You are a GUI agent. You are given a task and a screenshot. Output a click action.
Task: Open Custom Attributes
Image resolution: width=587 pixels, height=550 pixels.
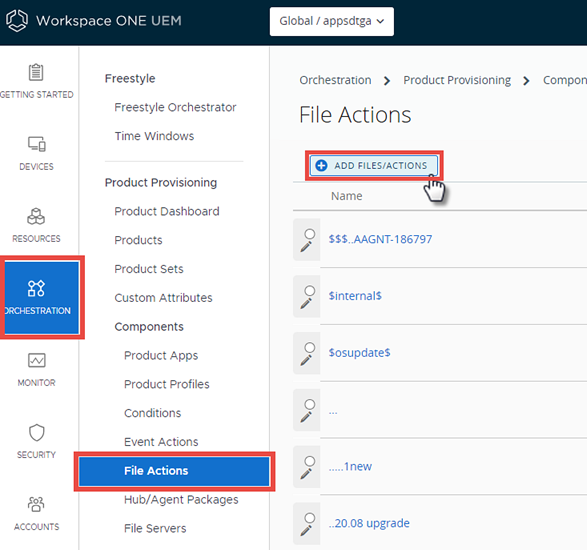click(163, 298)
